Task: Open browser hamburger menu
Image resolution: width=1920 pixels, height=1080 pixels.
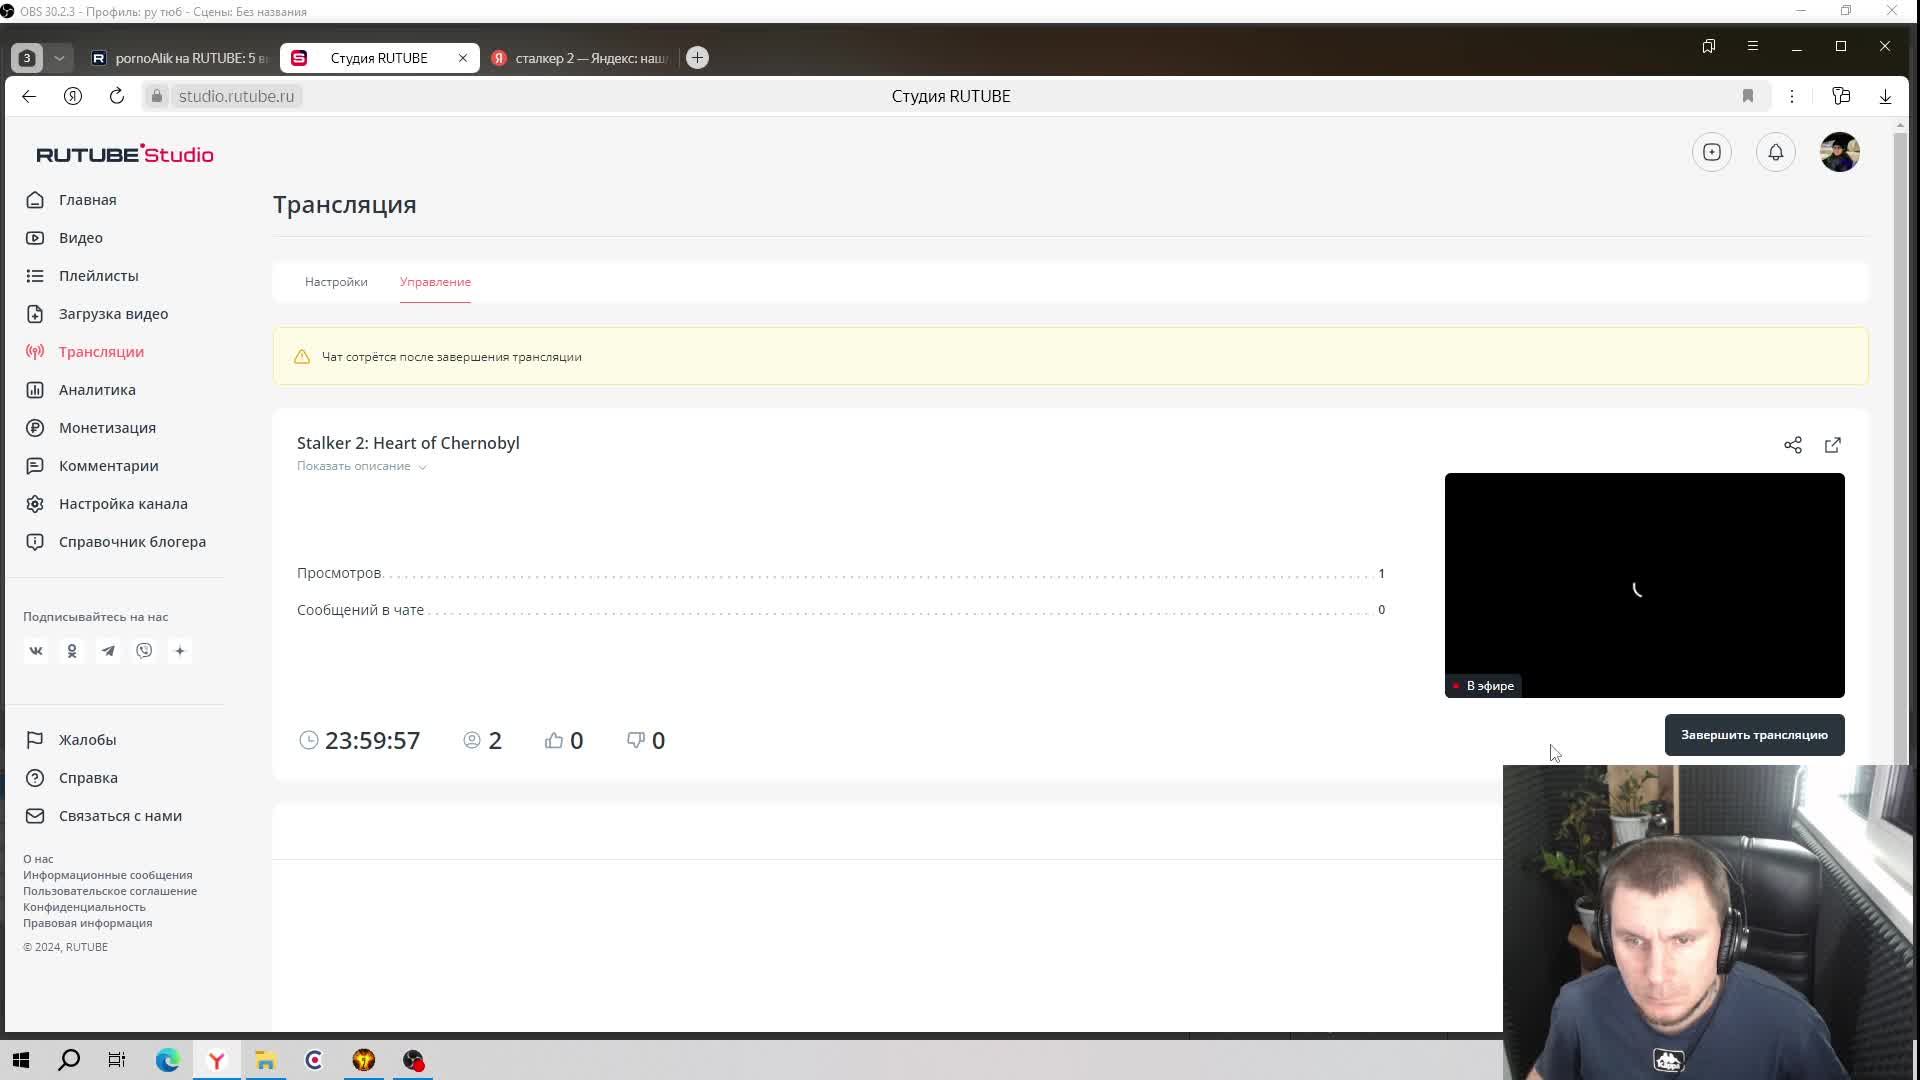Action: (1753, 46)
